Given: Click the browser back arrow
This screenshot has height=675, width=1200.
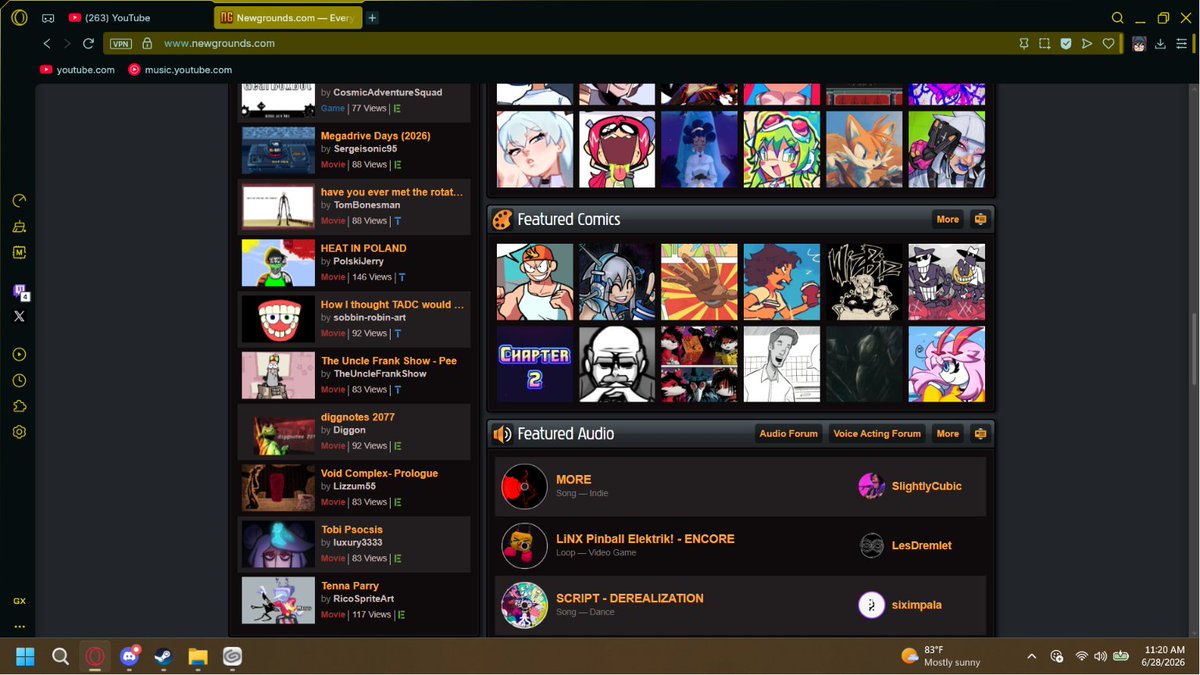Looking at the screenshot, I should click(47, 44).
